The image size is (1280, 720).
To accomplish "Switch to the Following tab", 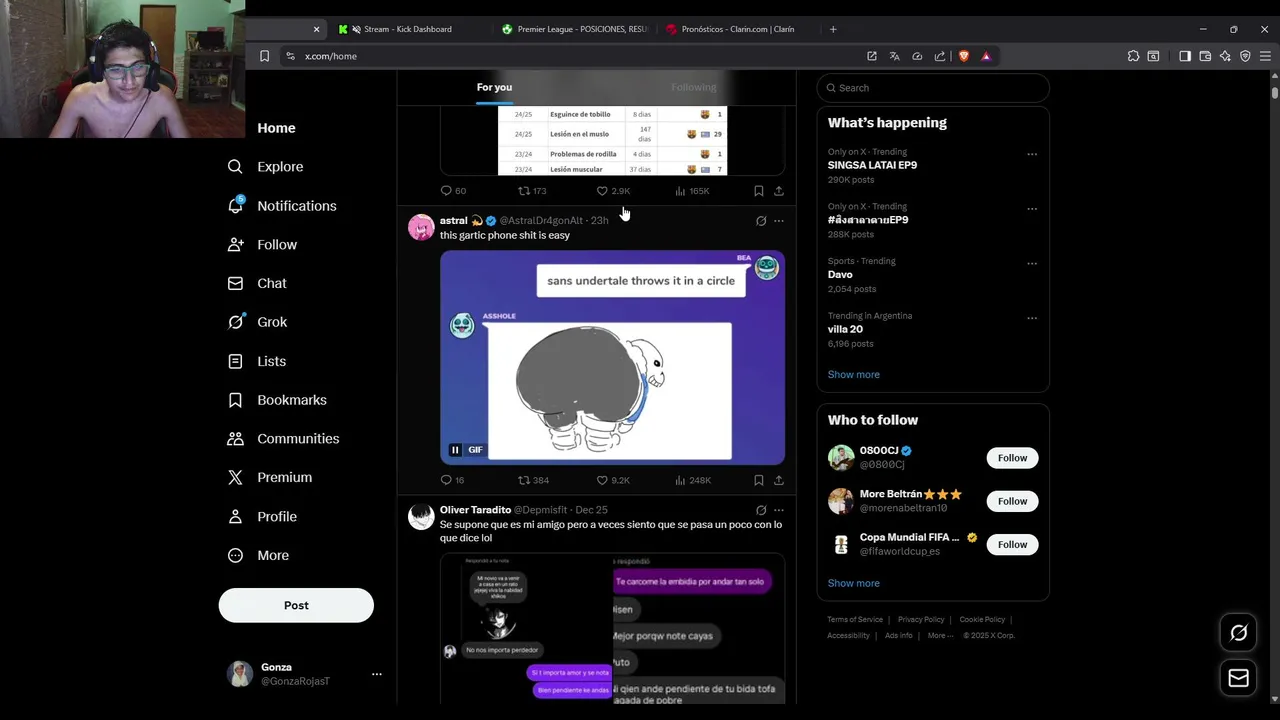I will 693,87.
